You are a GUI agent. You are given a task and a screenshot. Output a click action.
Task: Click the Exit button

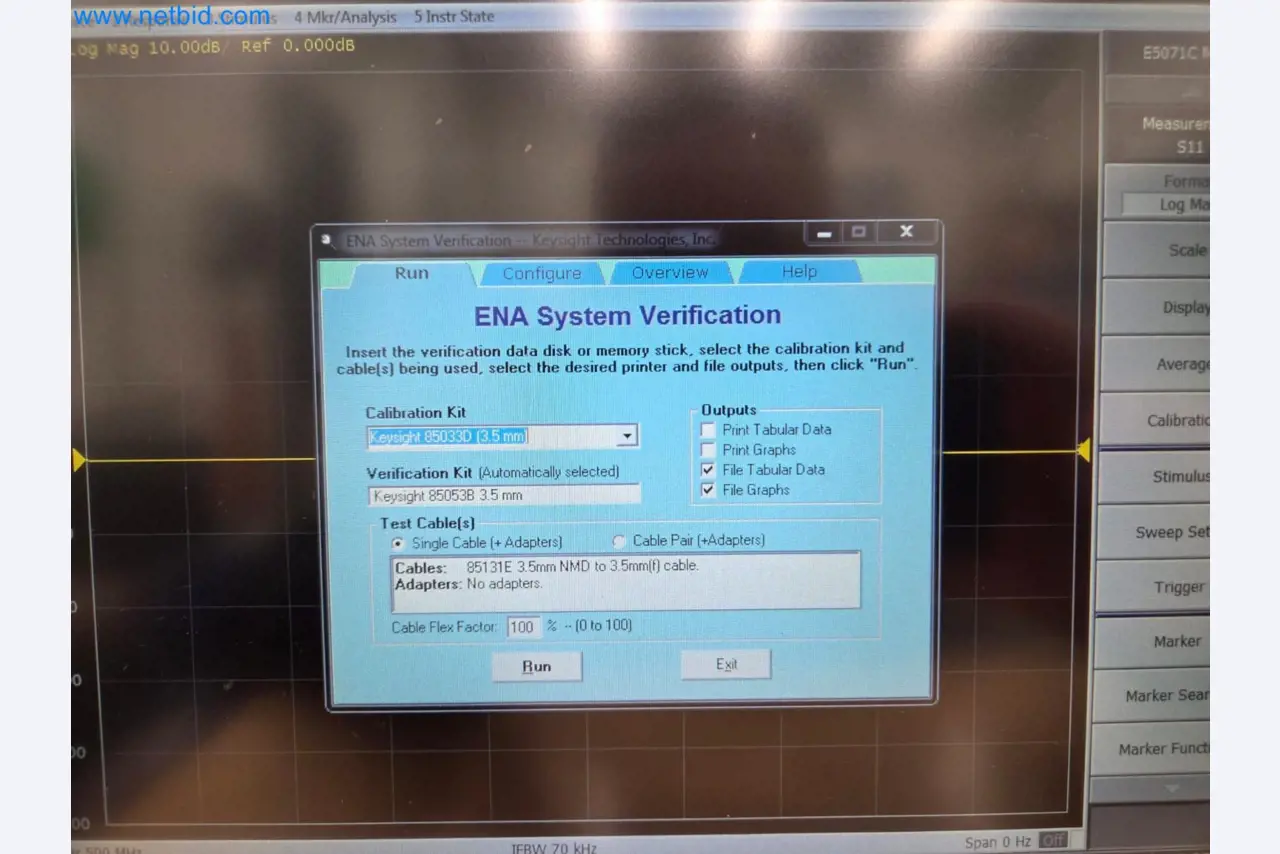click(x=726, y=665)
